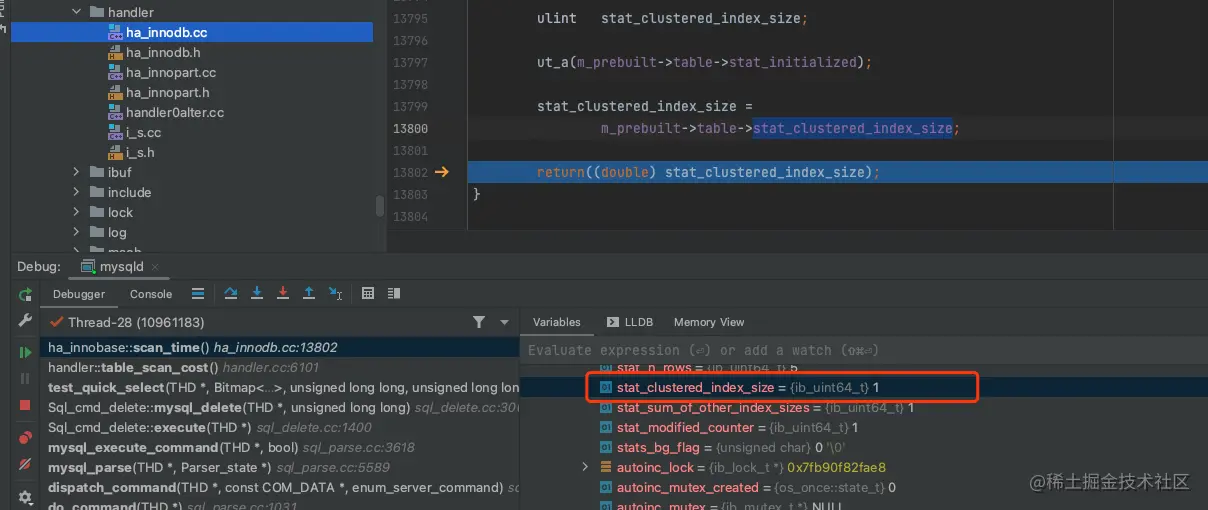Select mysql_parse stack frame

click(279, 467)
